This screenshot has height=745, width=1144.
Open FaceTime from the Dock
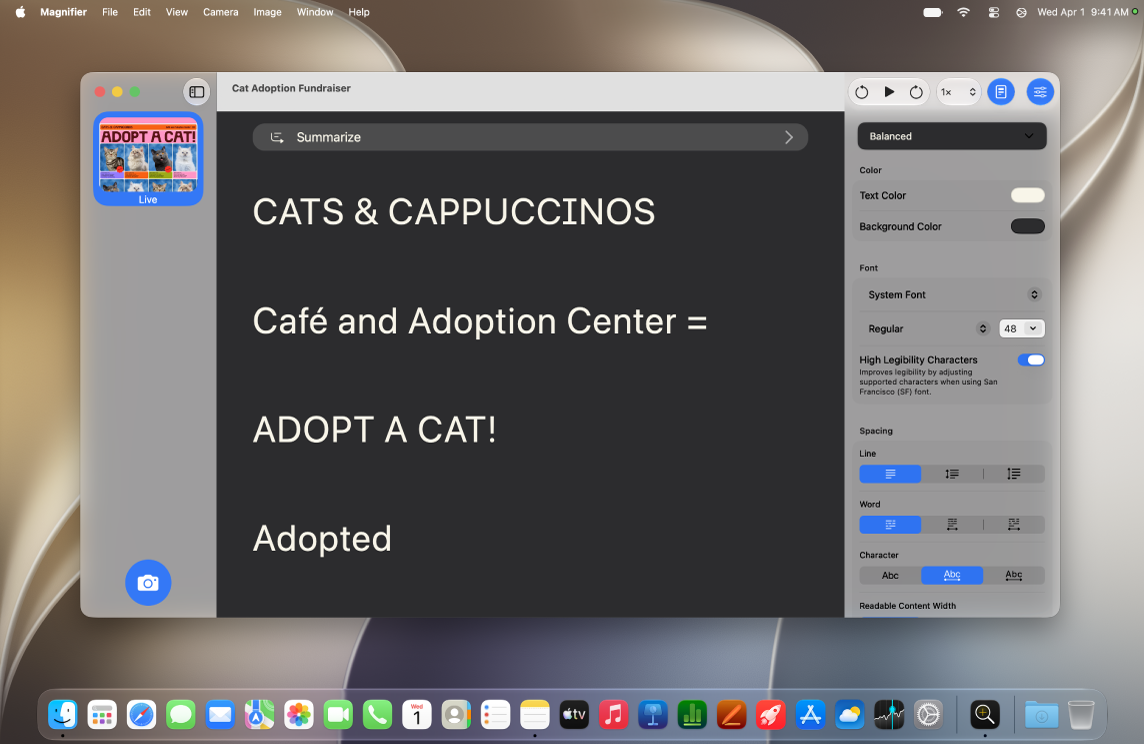[338, 714]
